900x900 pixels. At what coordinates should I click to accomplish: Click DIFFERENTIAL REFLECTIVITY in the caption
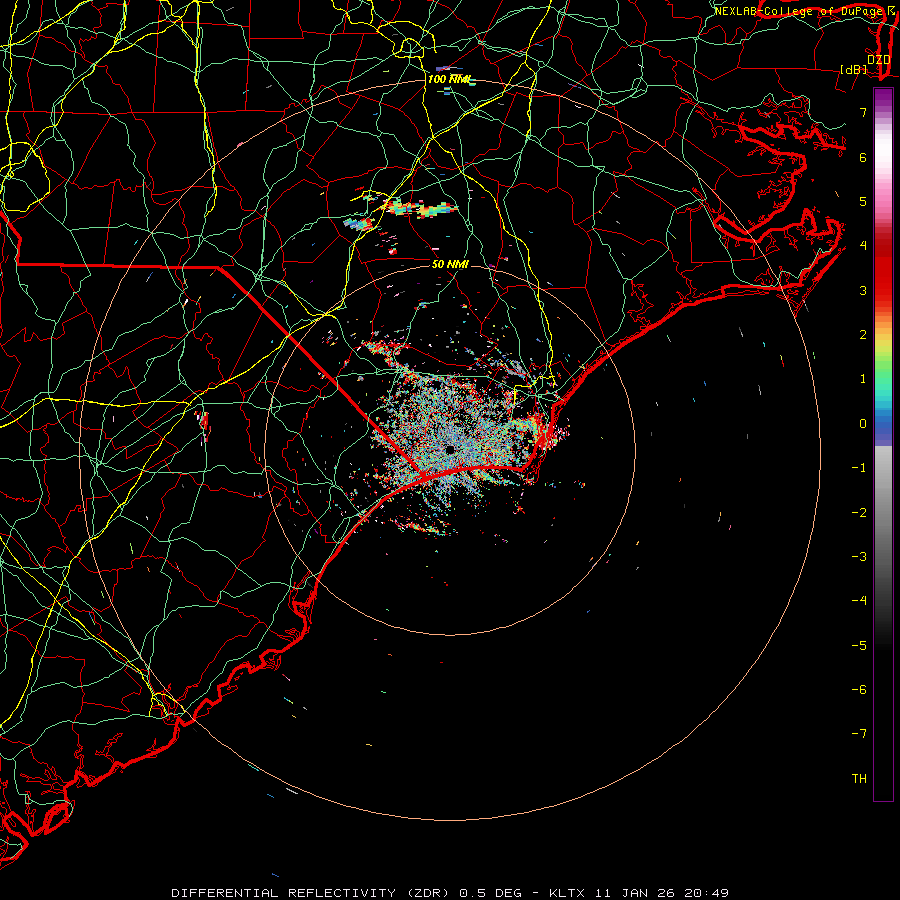pyautogui.click(x=284, y=893)
